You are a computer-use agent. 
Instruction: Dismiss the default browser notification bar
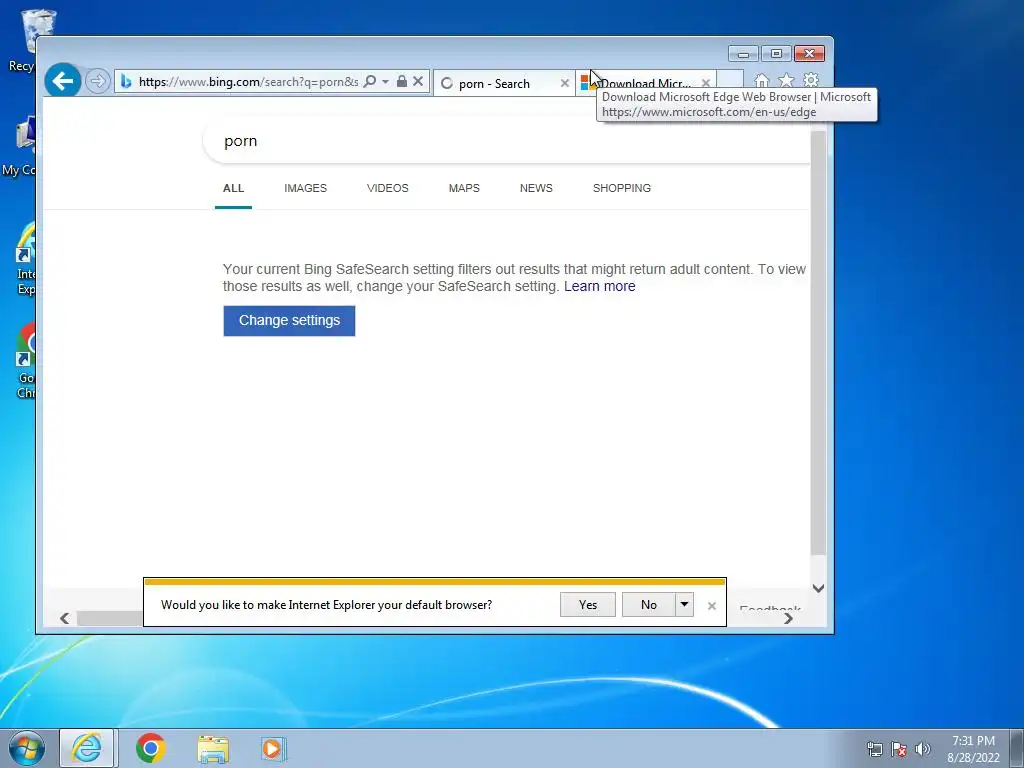(712, 606)
